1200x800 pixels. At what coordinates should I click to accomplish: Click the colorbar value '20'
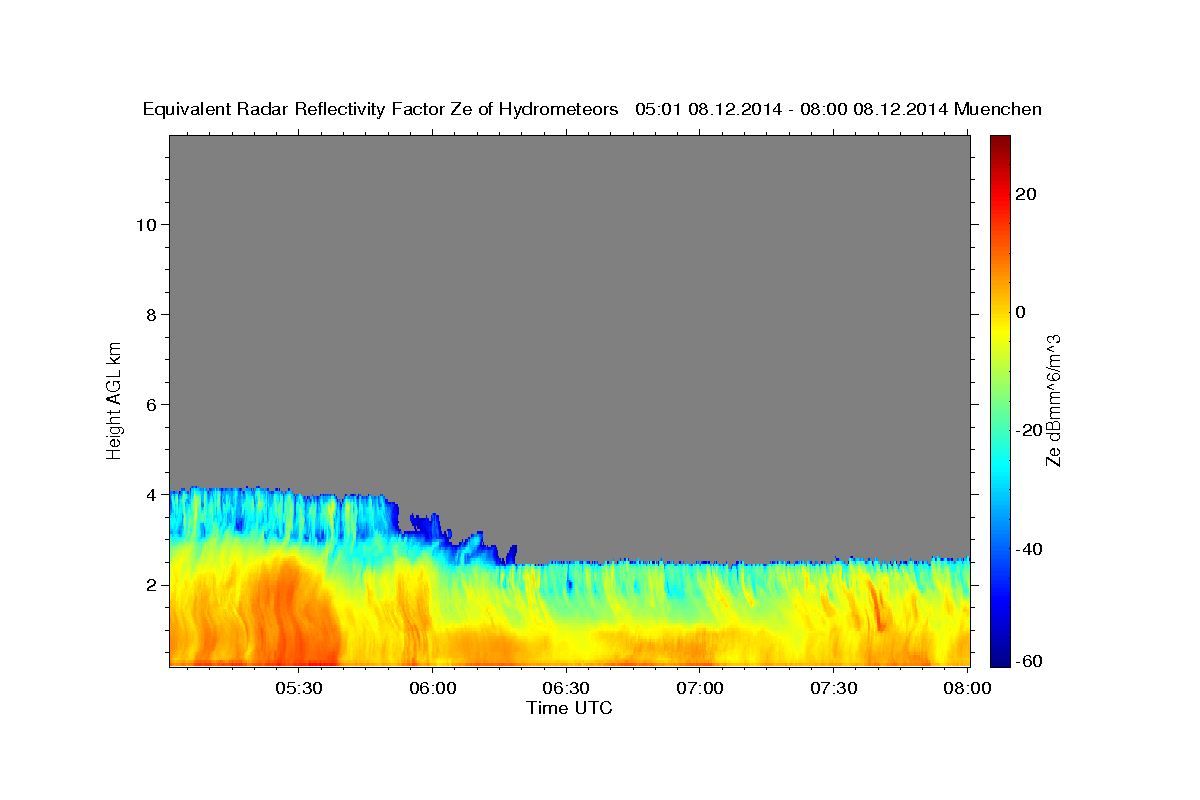click(1026, 194)
